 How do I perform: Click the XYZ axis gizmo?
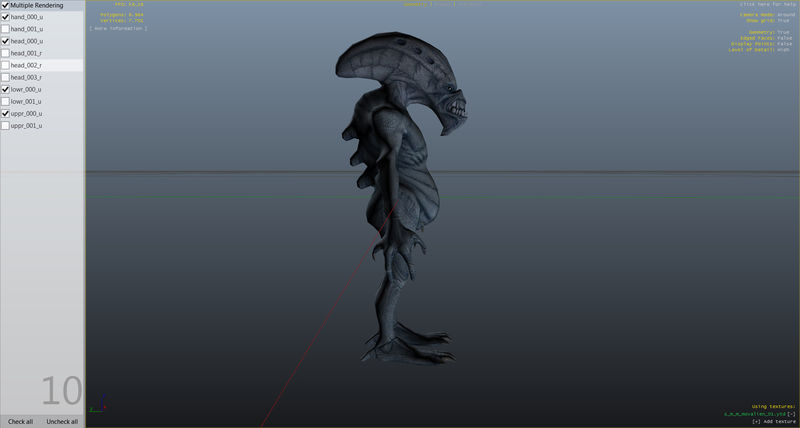97,403
